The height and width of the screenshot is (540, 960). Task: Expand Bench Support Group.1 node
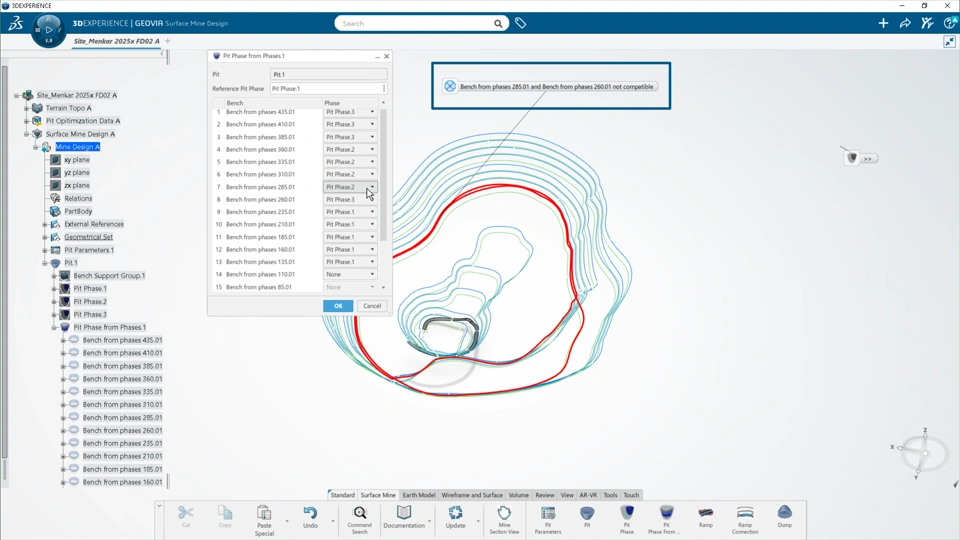click(54, 276)
